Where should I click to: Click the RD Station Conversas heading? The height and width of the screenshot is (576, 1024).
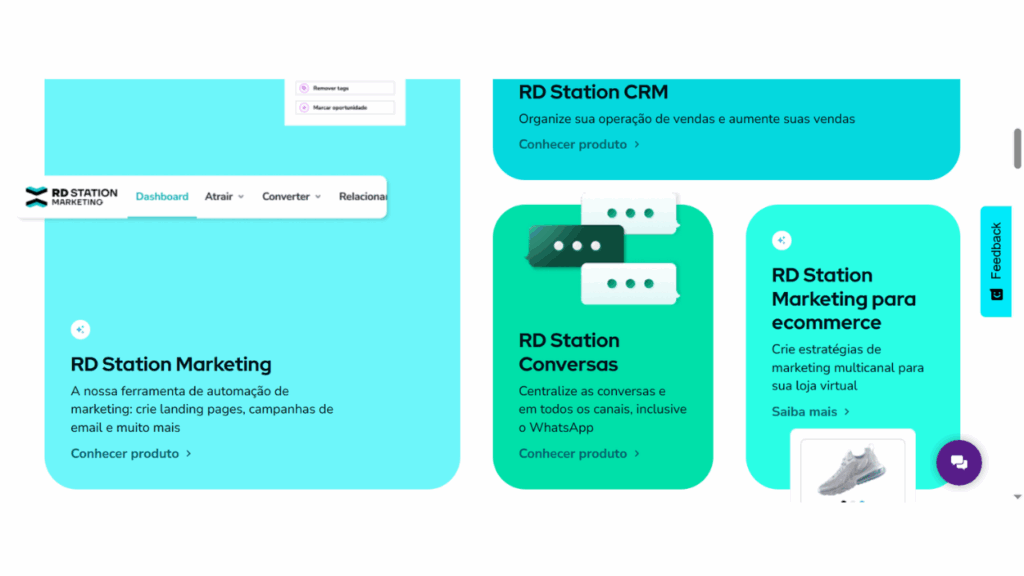569,353
